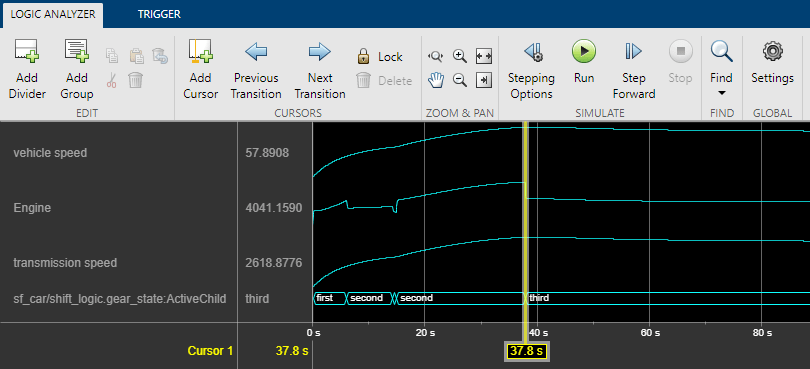Click the 'third' gear state segment
810x369 pixels.
tap(667, 298)
